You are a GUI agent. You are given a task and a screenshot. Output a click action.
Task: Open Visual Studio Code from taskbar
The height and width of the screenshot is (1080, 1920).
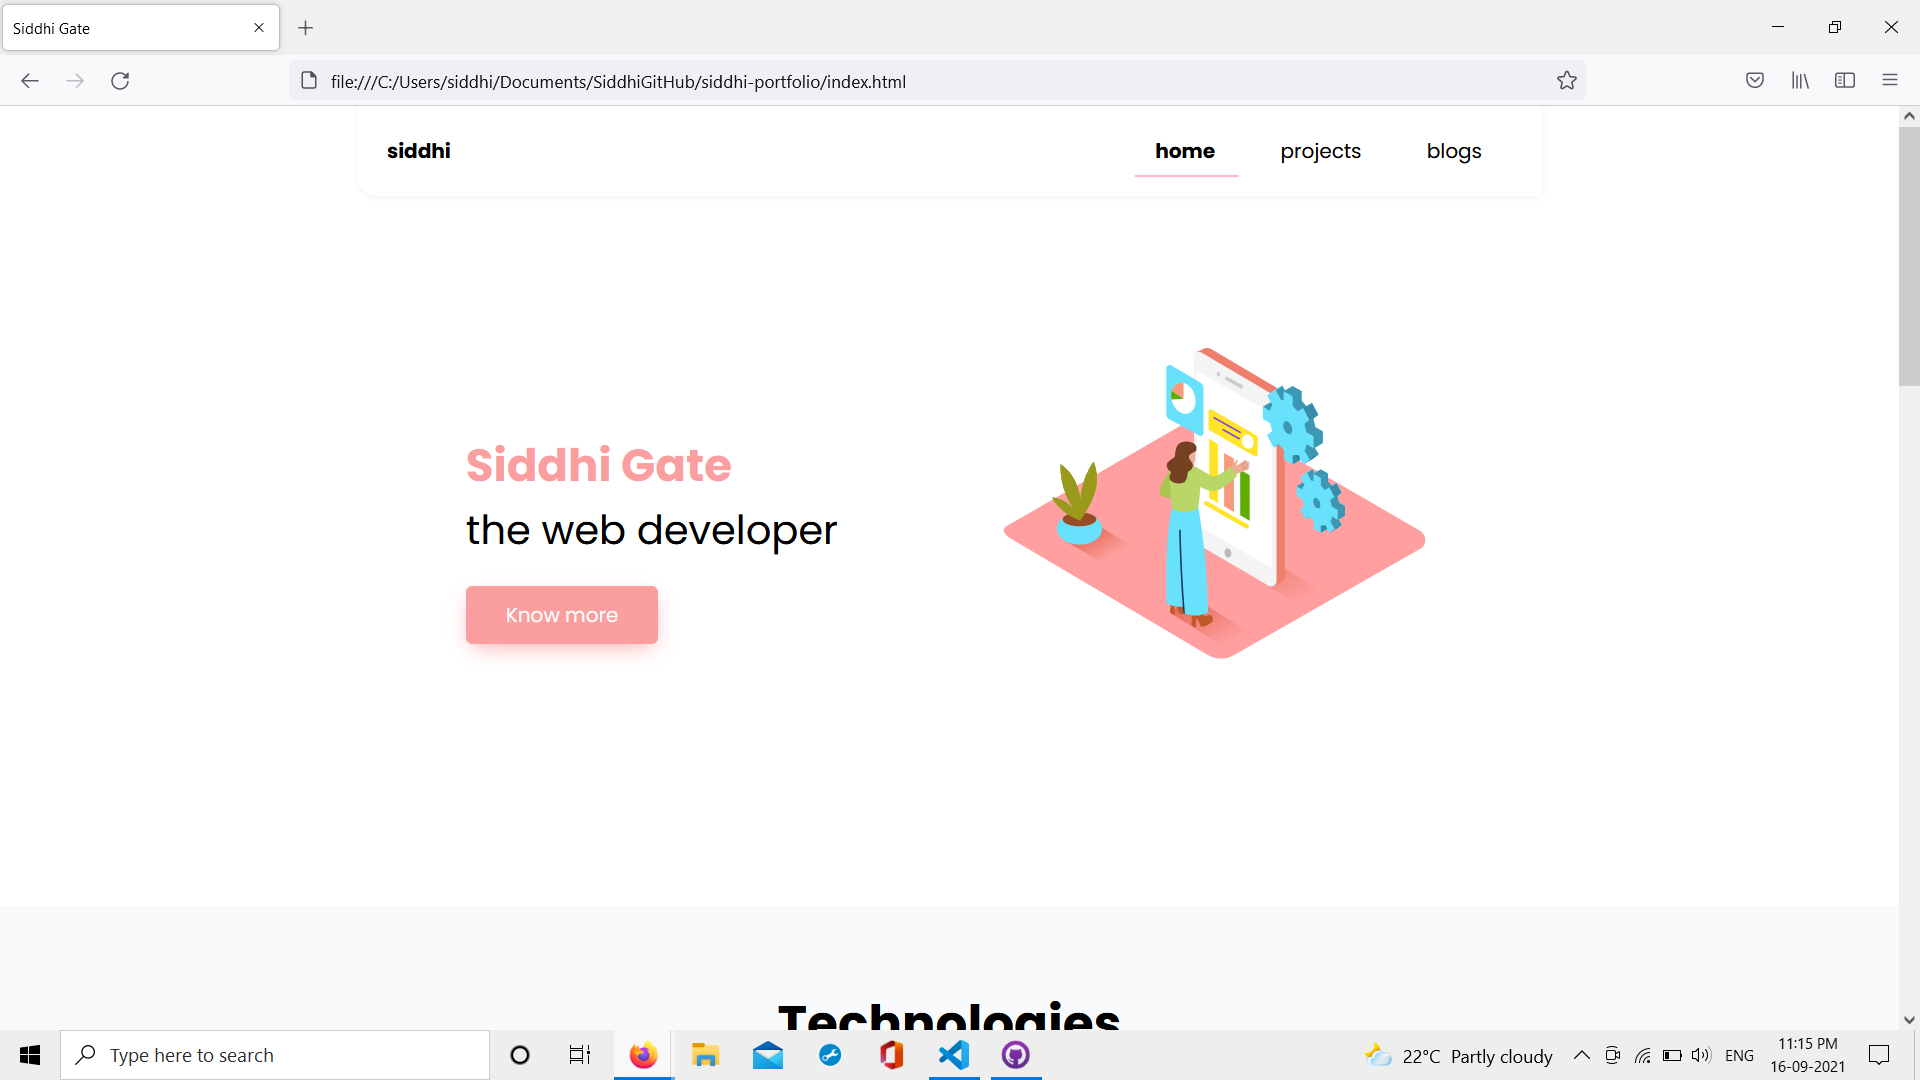coord(954,1055)
